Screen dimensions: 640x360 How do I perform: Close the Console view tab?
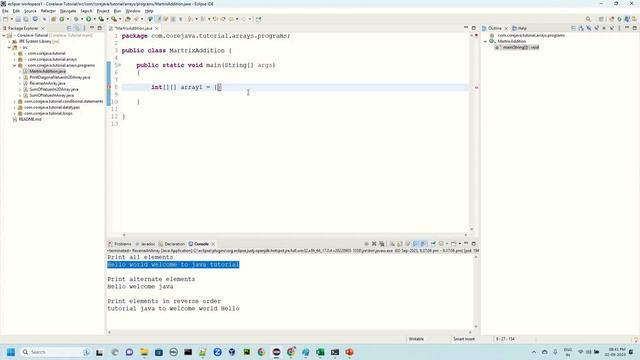click(x=213, y=244)
